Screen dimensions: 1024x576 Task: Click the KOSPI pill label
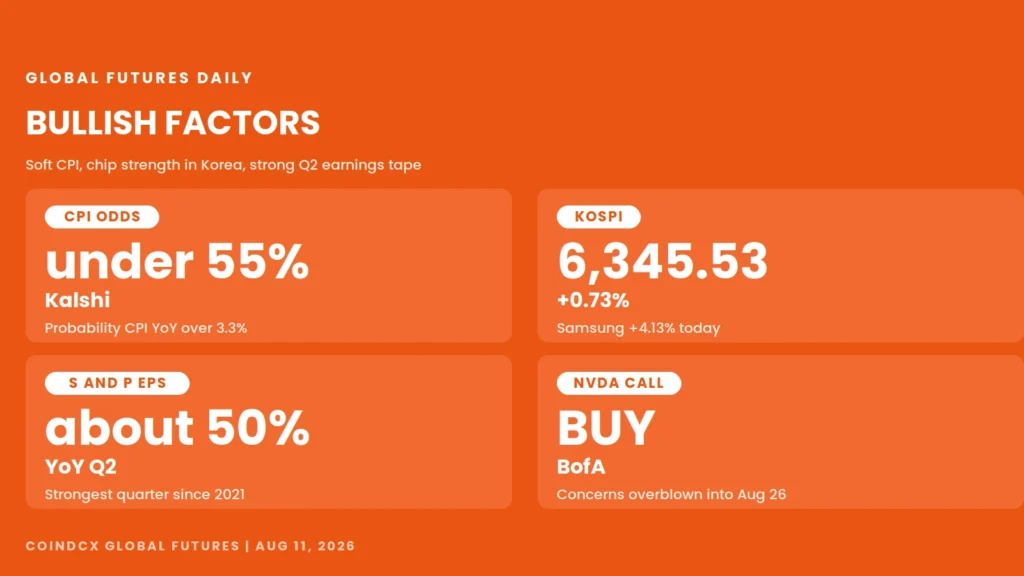[x=598, y=217]
